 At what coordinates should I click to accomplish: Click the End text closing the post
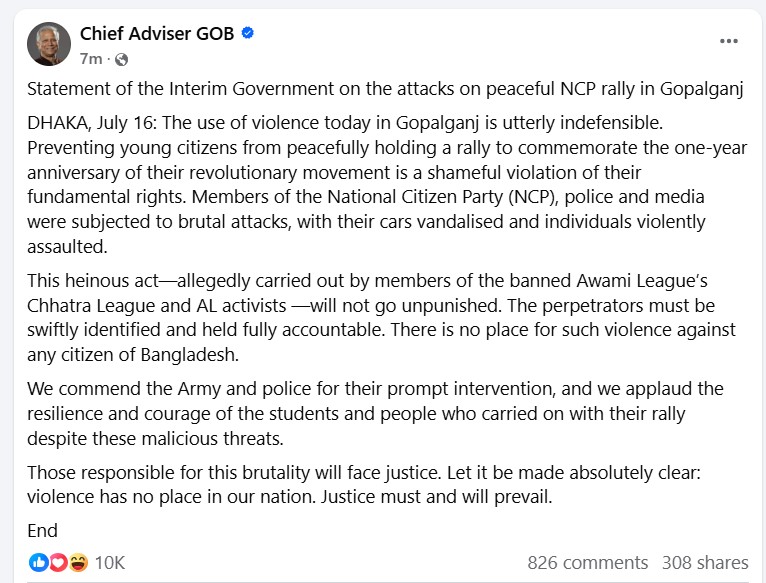[x=43, y=531]
